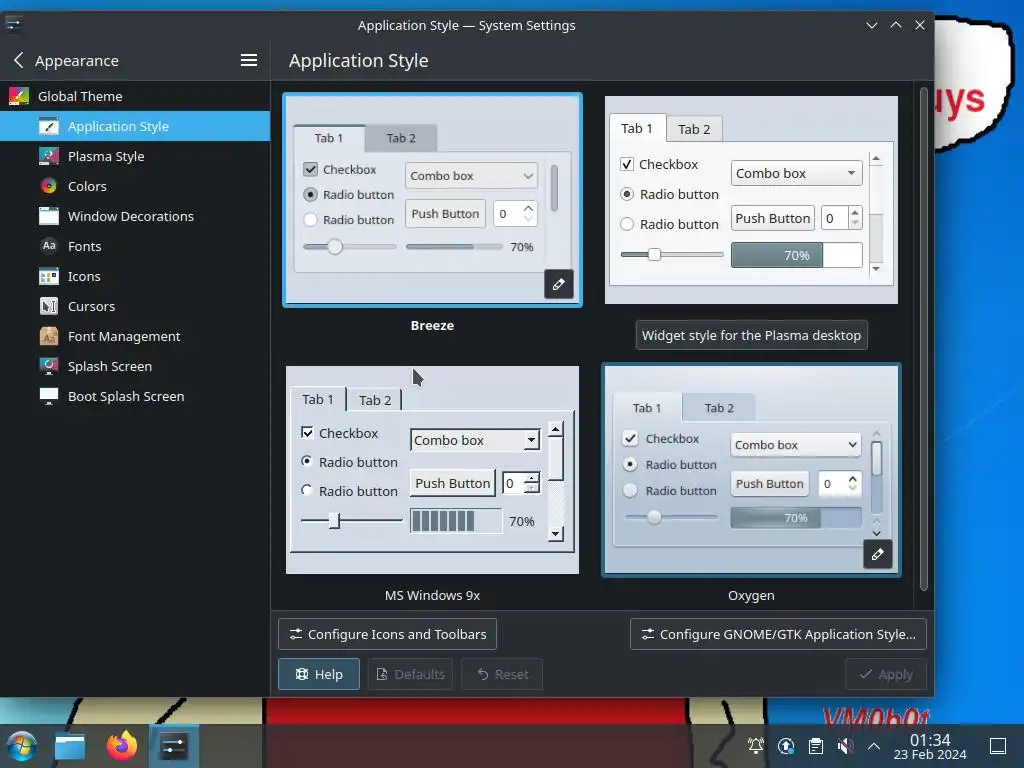Open the start menu in the taskbar

(22, 746)
